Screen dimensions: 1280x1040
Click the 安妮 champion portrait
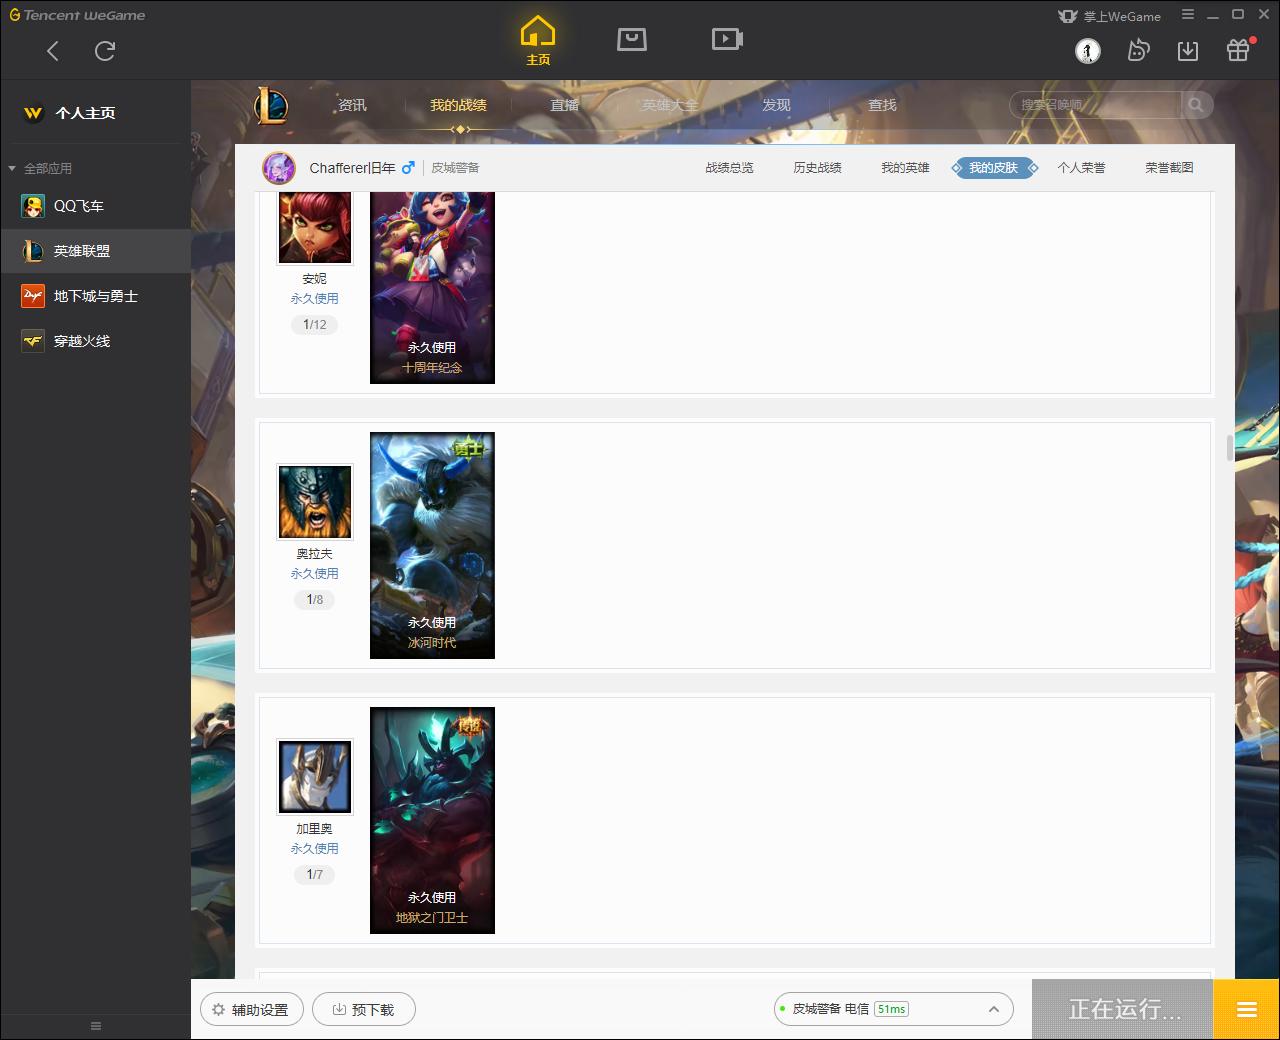point(315,228)
